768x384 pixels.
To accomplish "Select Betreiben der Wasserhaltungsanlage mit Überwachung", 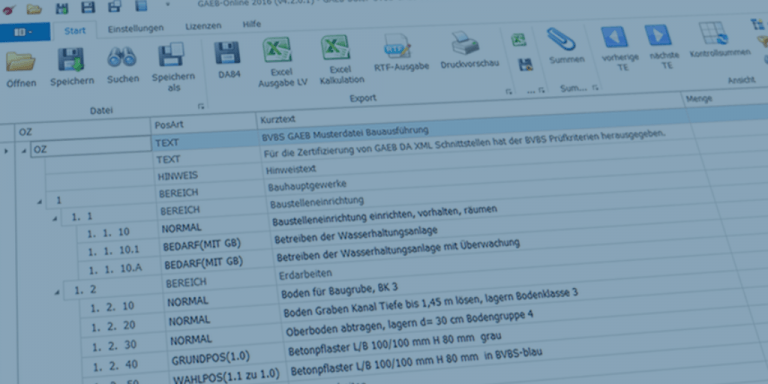I will (x=398, y=251).
